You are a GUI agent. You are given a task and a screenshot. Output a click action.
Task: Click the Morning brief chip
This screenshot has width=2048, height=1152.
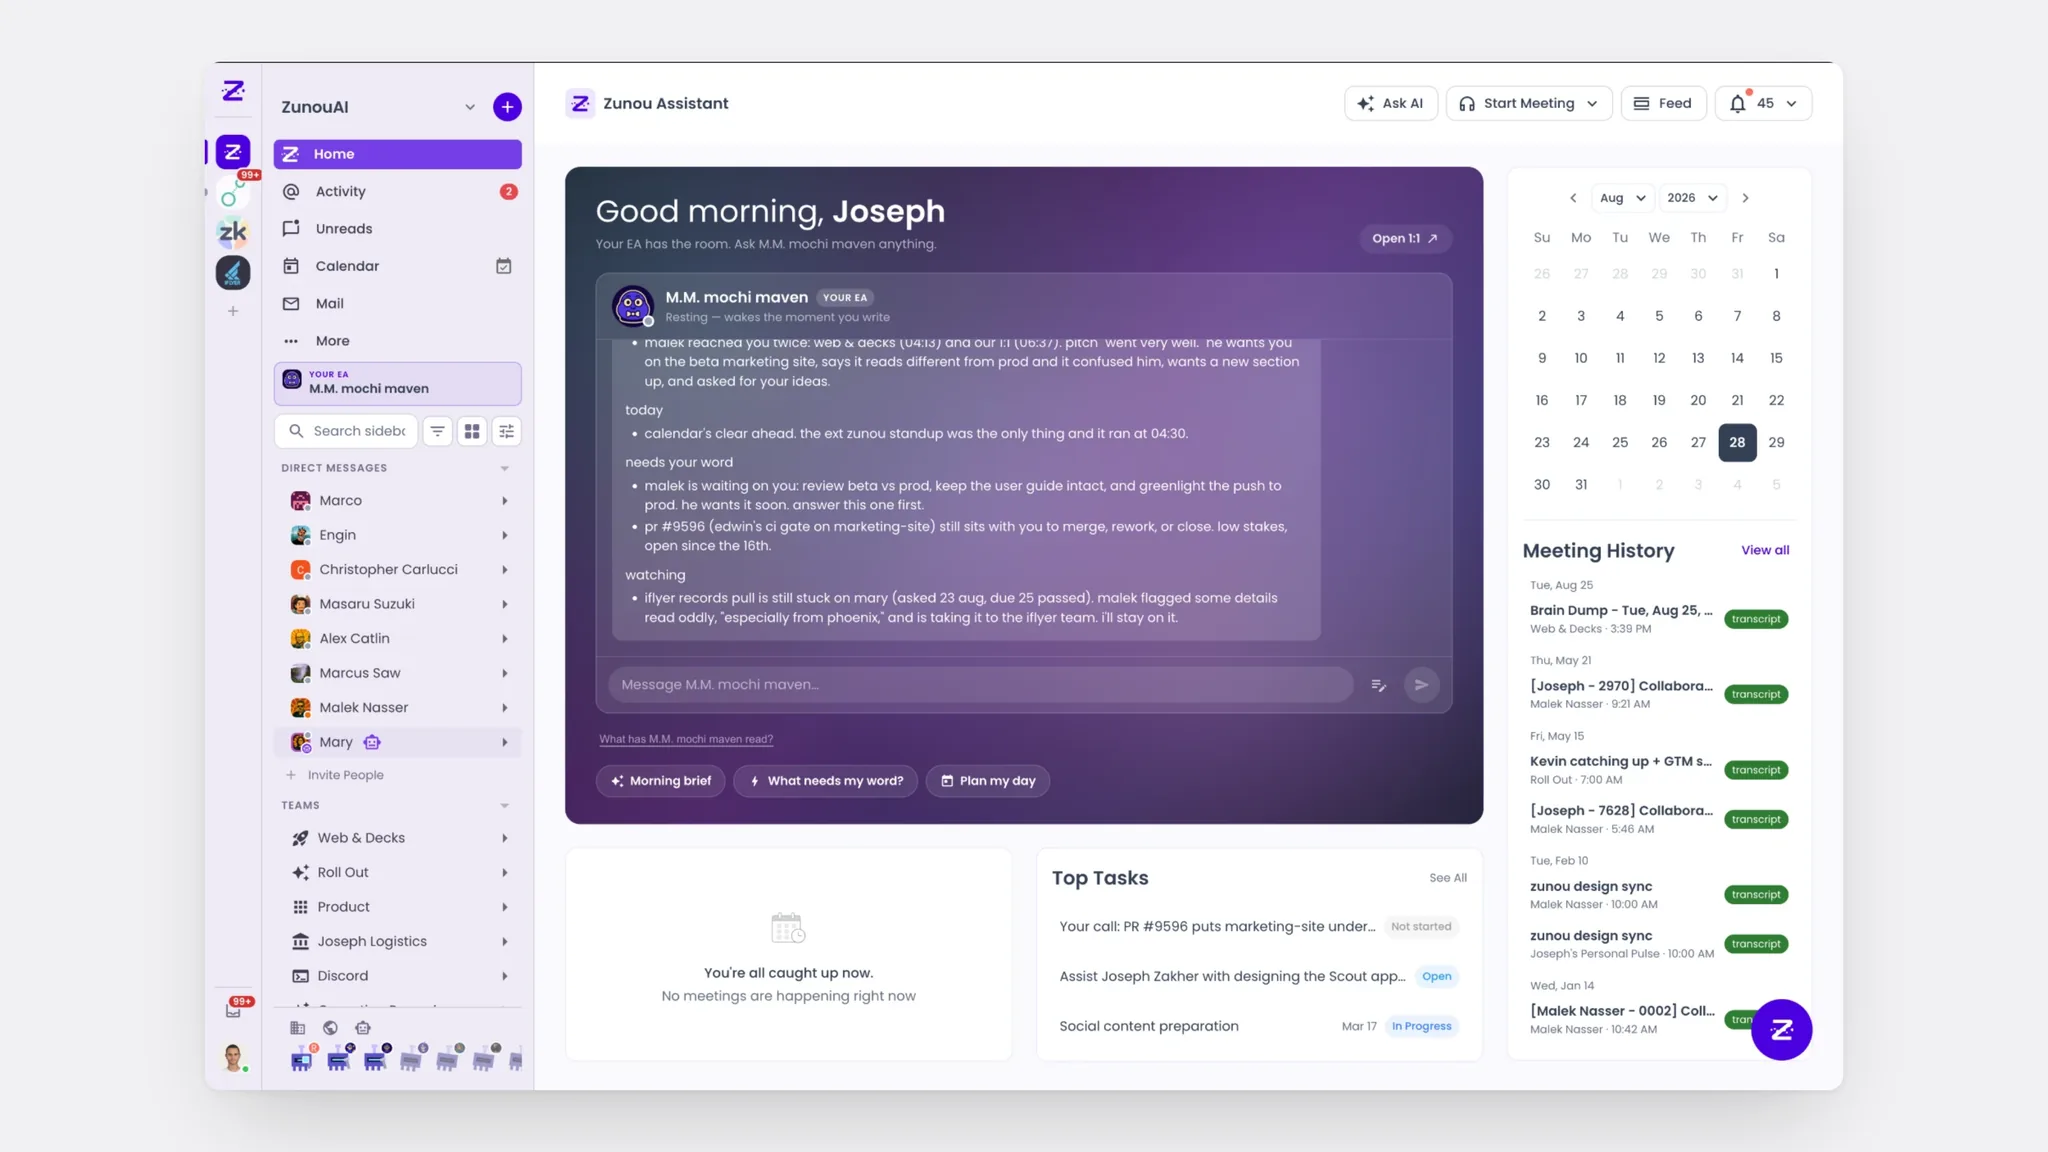[x=661, y=781]
